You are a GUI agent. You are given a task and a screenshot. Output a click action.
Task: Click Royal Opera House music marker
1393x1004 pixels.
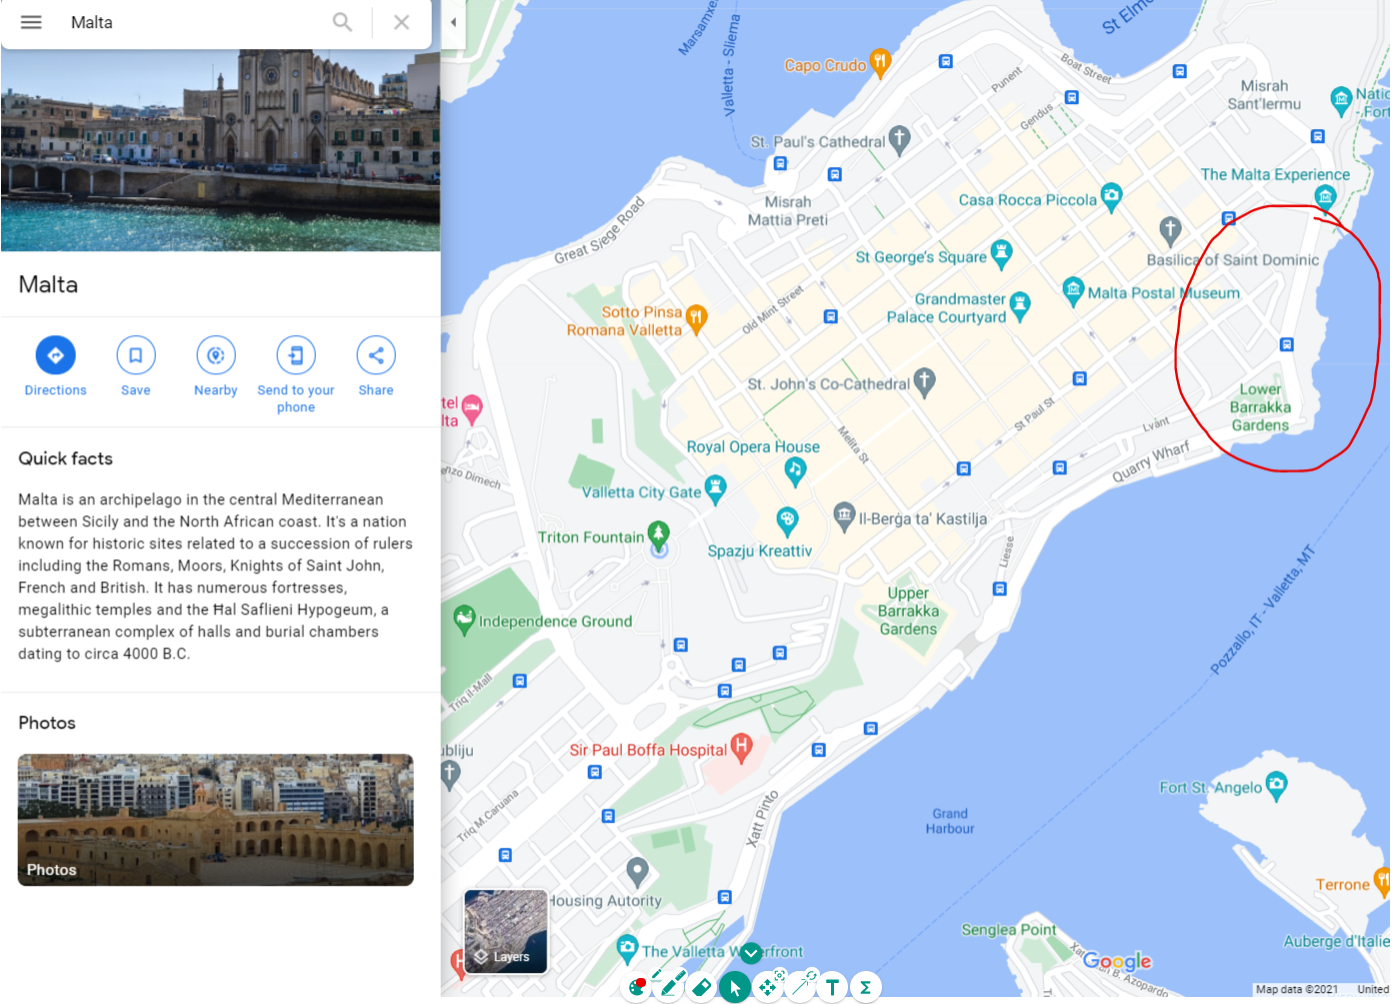(795, 470)
